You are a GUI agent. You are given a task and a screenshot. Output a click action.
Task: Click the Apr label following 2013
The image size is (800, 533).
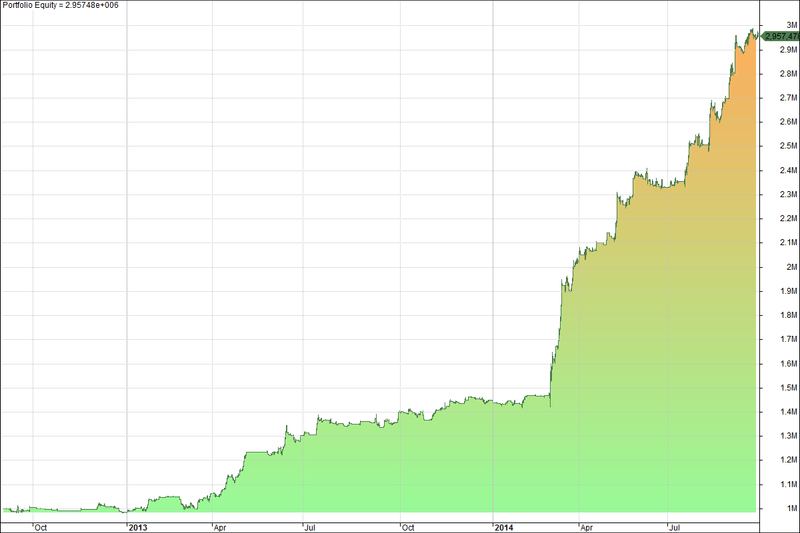(x=220, y=527)
